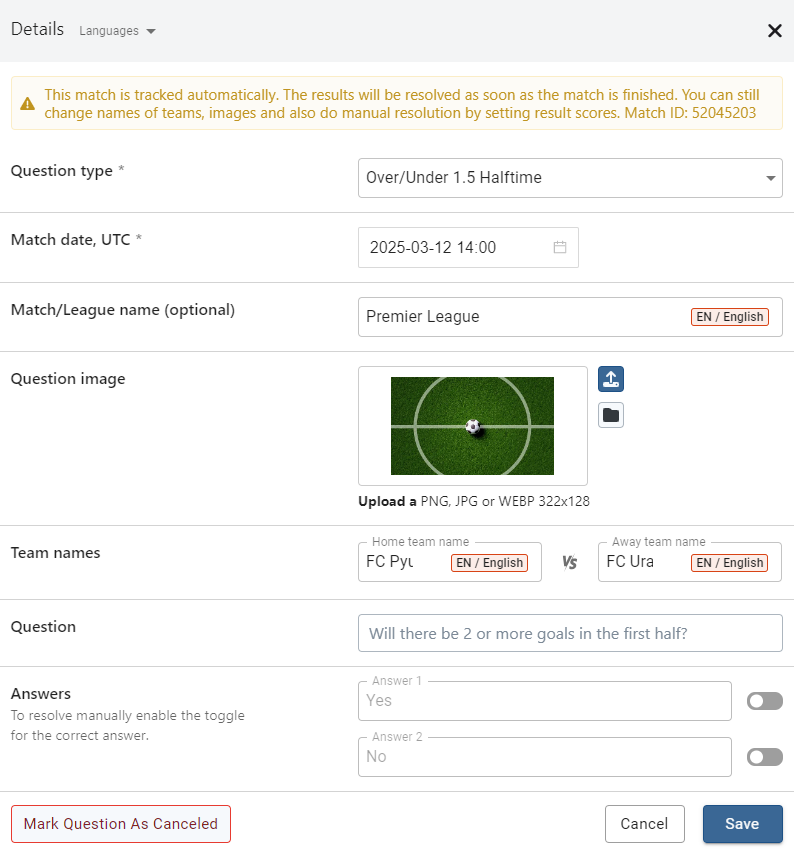The image size is (794, 852).
Task: Click EN / English tag on home team
Action: pyautogui.click(x=490, y=563)
